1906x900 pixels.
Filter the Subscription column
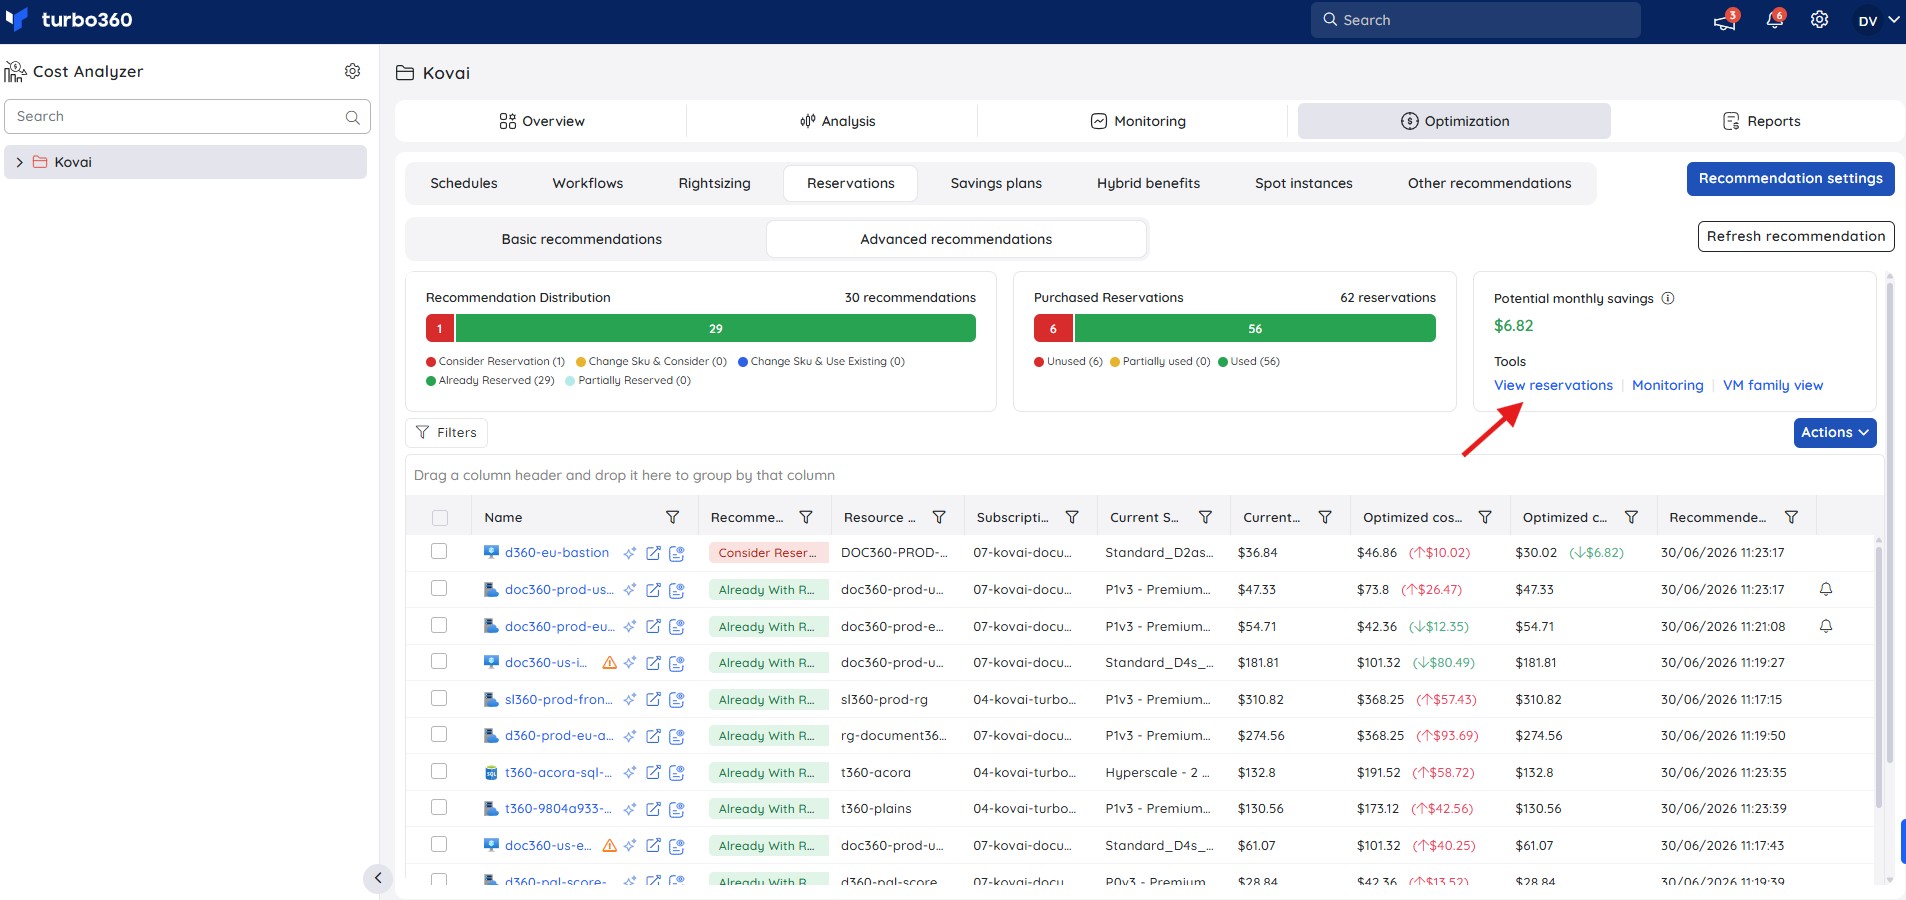(x=1072, y=517)
